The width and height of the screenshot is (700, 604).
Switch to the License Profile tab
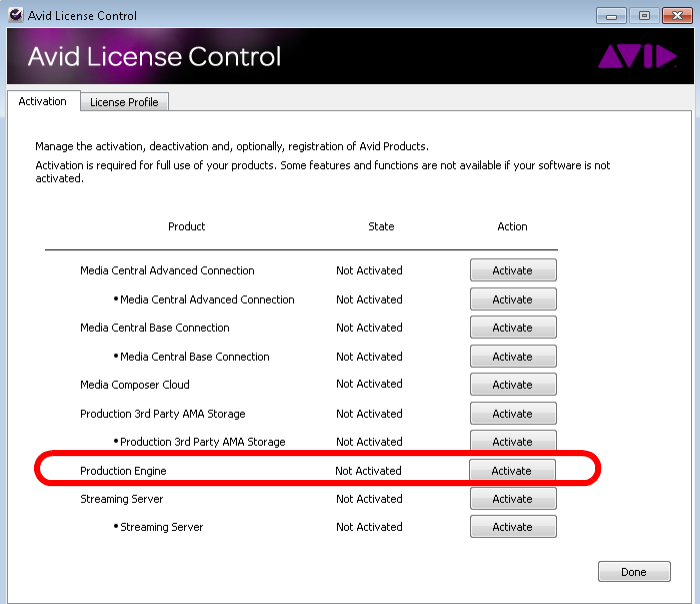point(125,102)
